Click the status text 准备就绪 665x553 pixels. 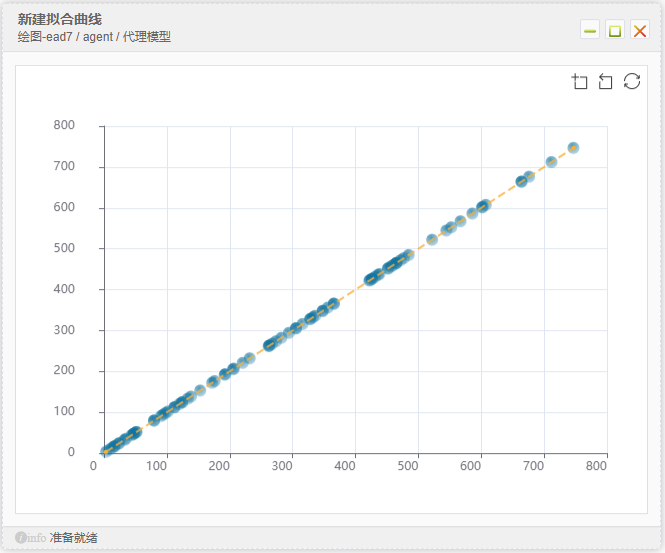(x=73, y=538)
